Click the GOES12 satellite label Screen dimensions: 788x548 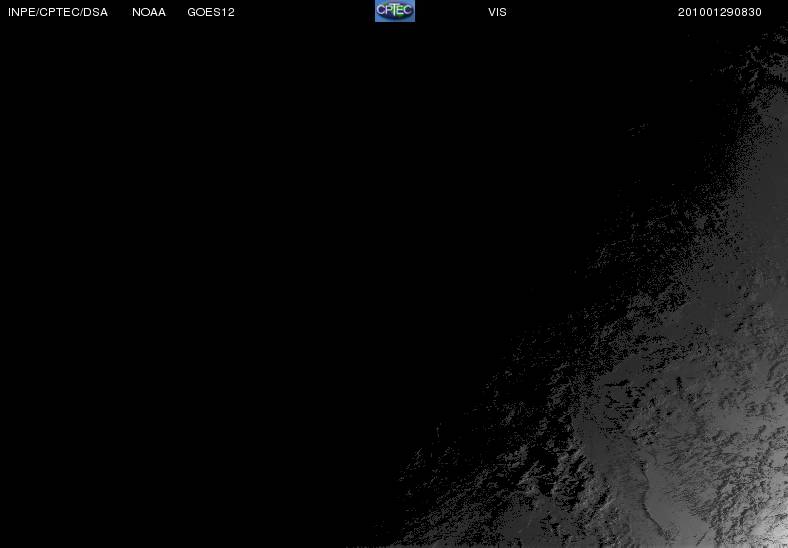(x=211, y=12)
